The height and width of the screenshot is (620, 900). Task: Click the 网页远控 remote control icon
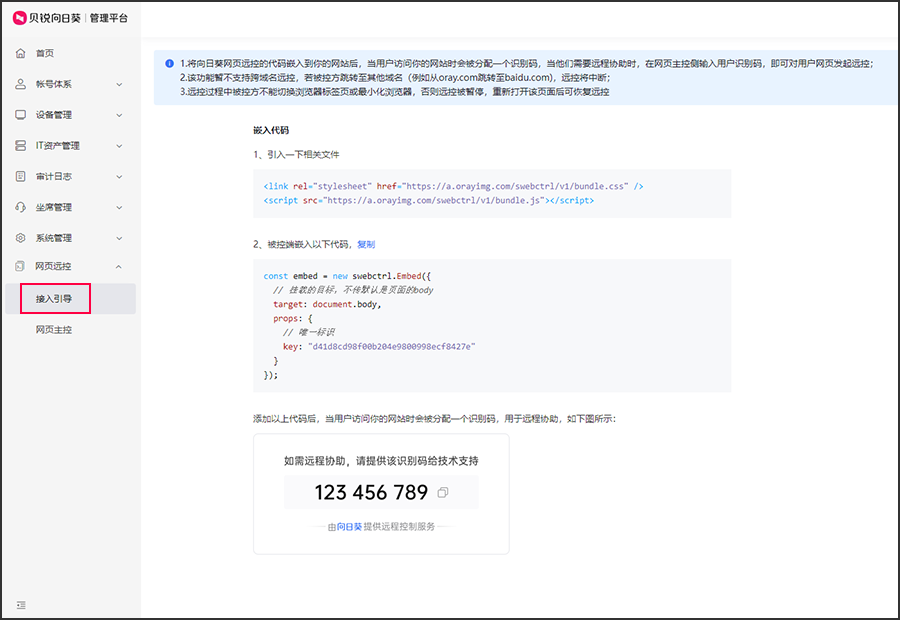tap(22, 266)
